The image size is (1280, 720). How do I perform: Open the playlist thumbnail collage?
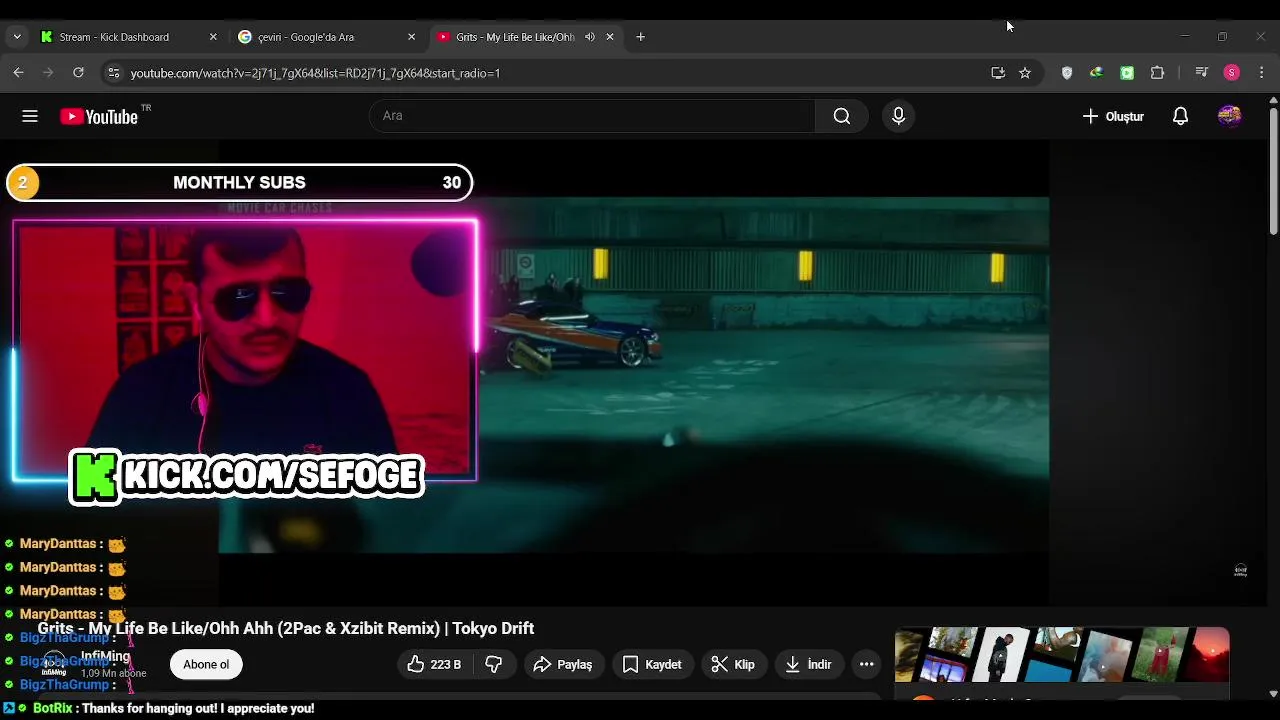pyautogui.click(x=1062, y=655)
